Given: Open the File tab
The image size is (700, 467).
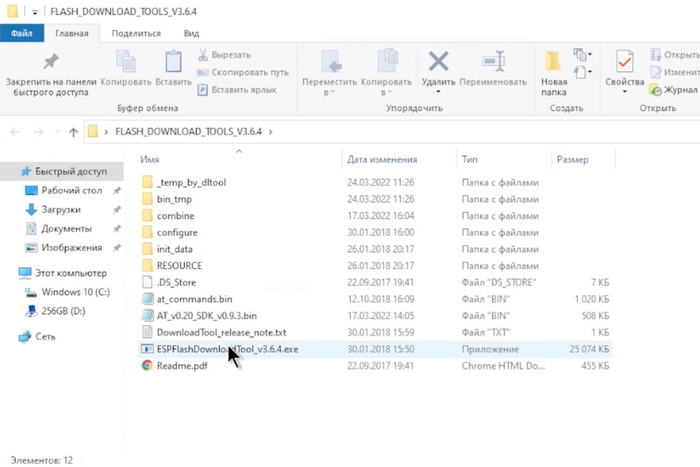Looking at the screenshot, I should 20,33.
